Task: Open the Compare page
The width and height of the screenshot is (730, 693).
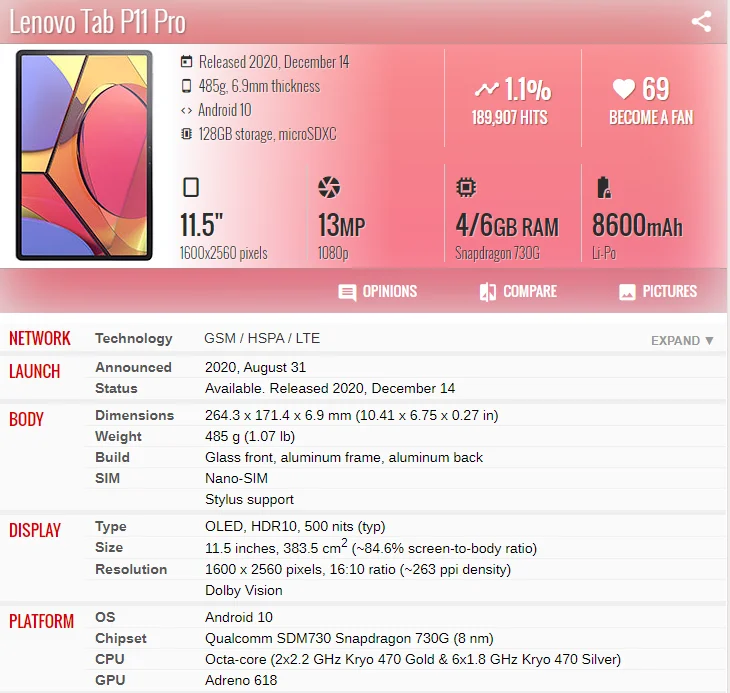Action: coord(518,292)
